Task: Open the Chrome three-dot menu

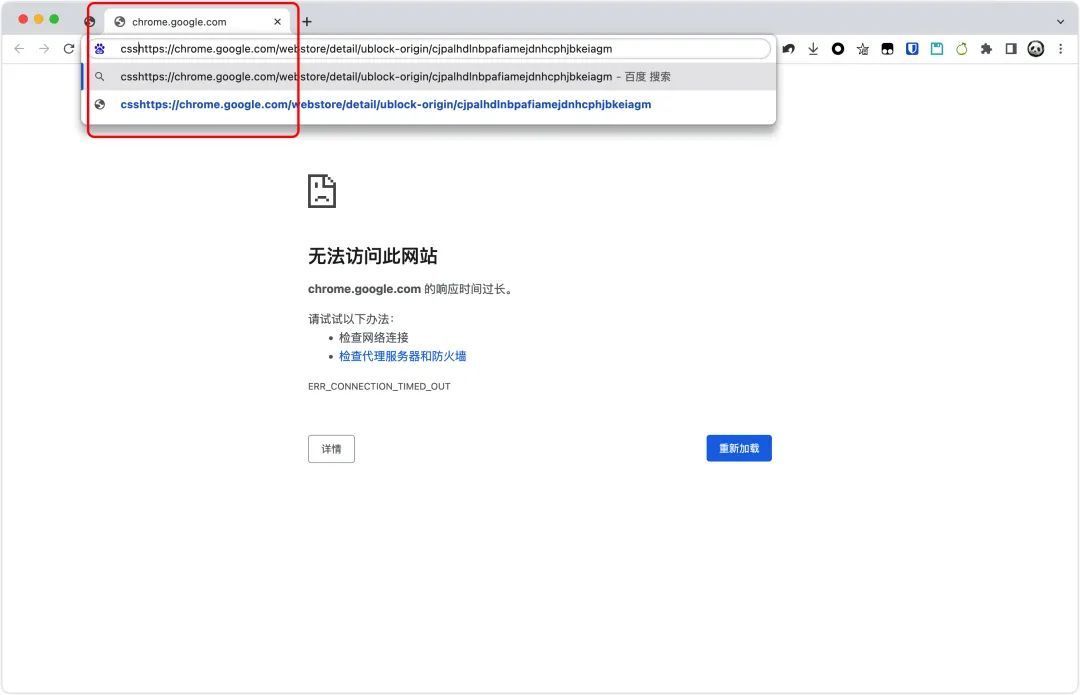Action: click(x=1061, y=49)
